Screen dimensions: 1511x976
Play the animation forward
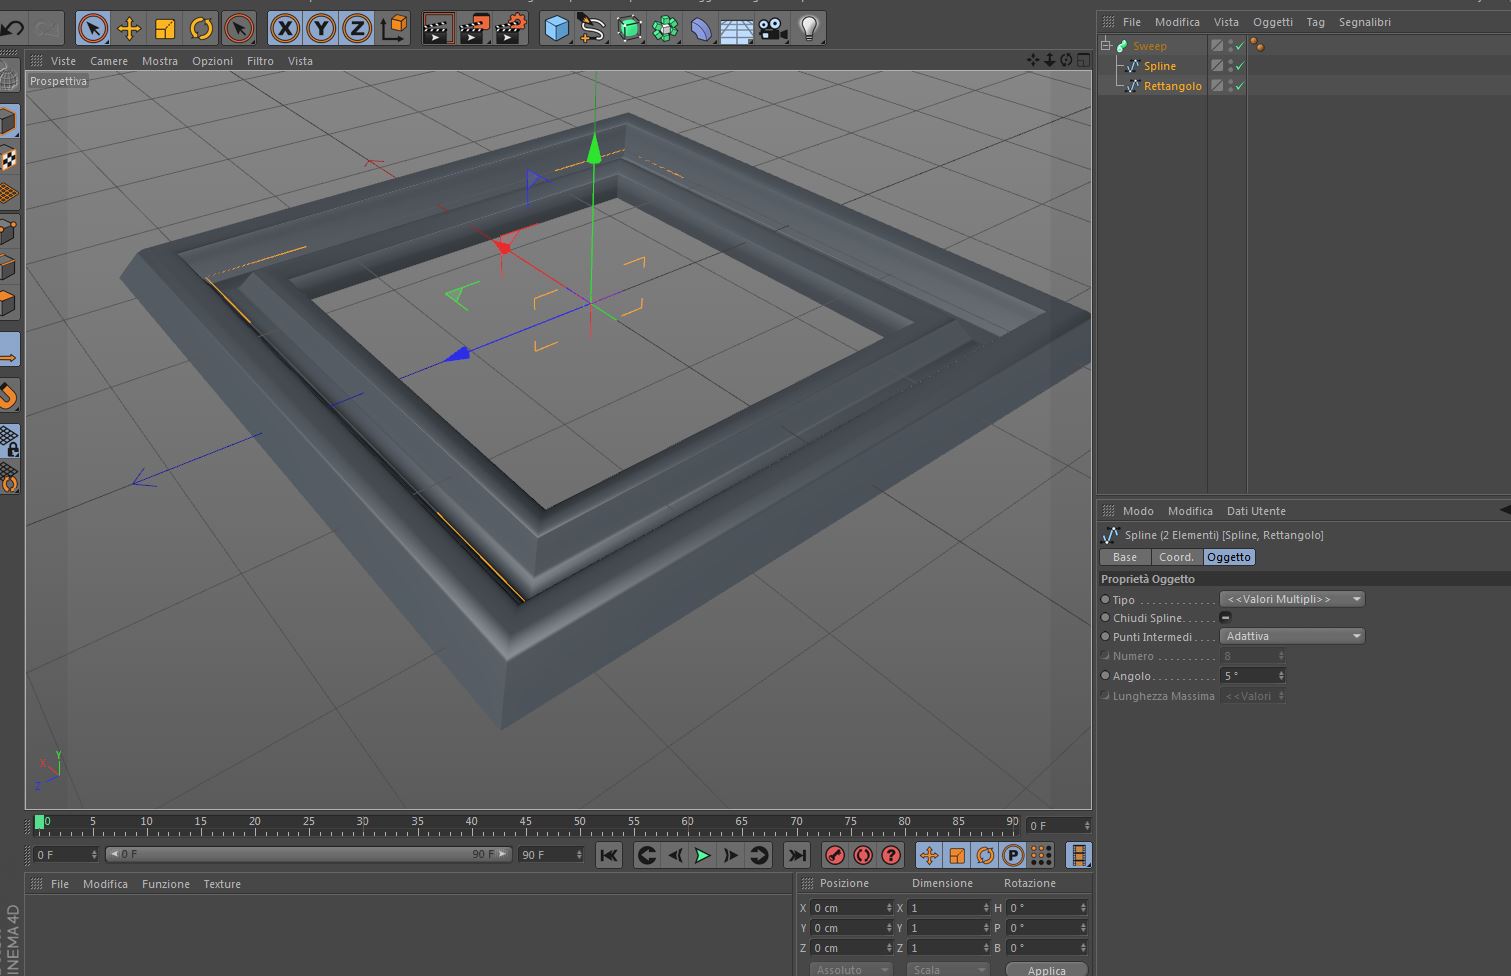703,855
